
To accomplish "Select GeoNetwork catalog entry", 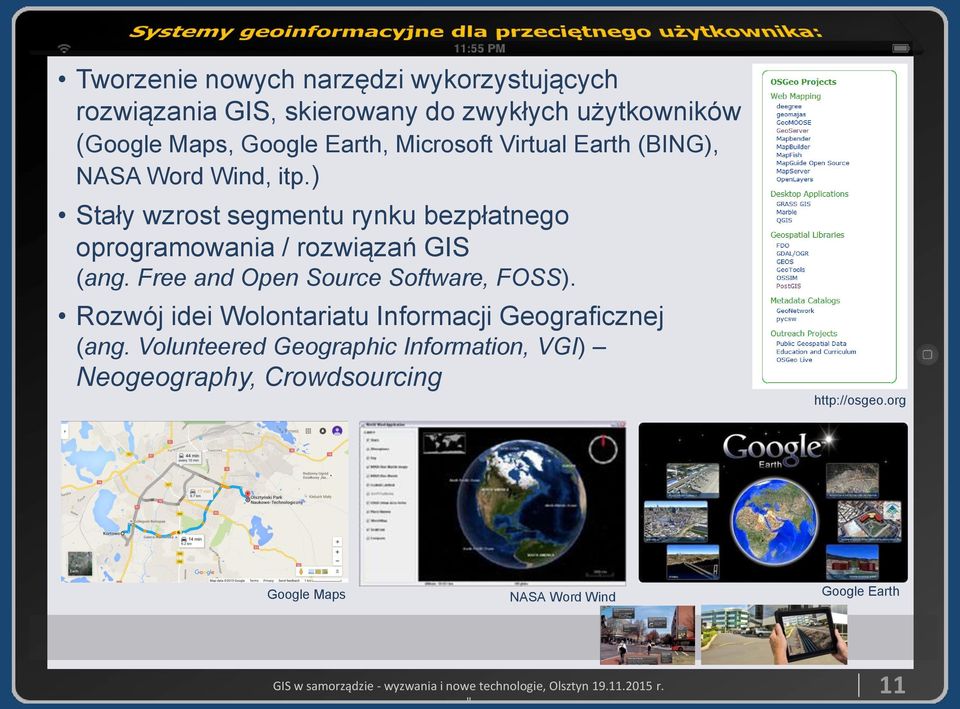I will (795, 311).
